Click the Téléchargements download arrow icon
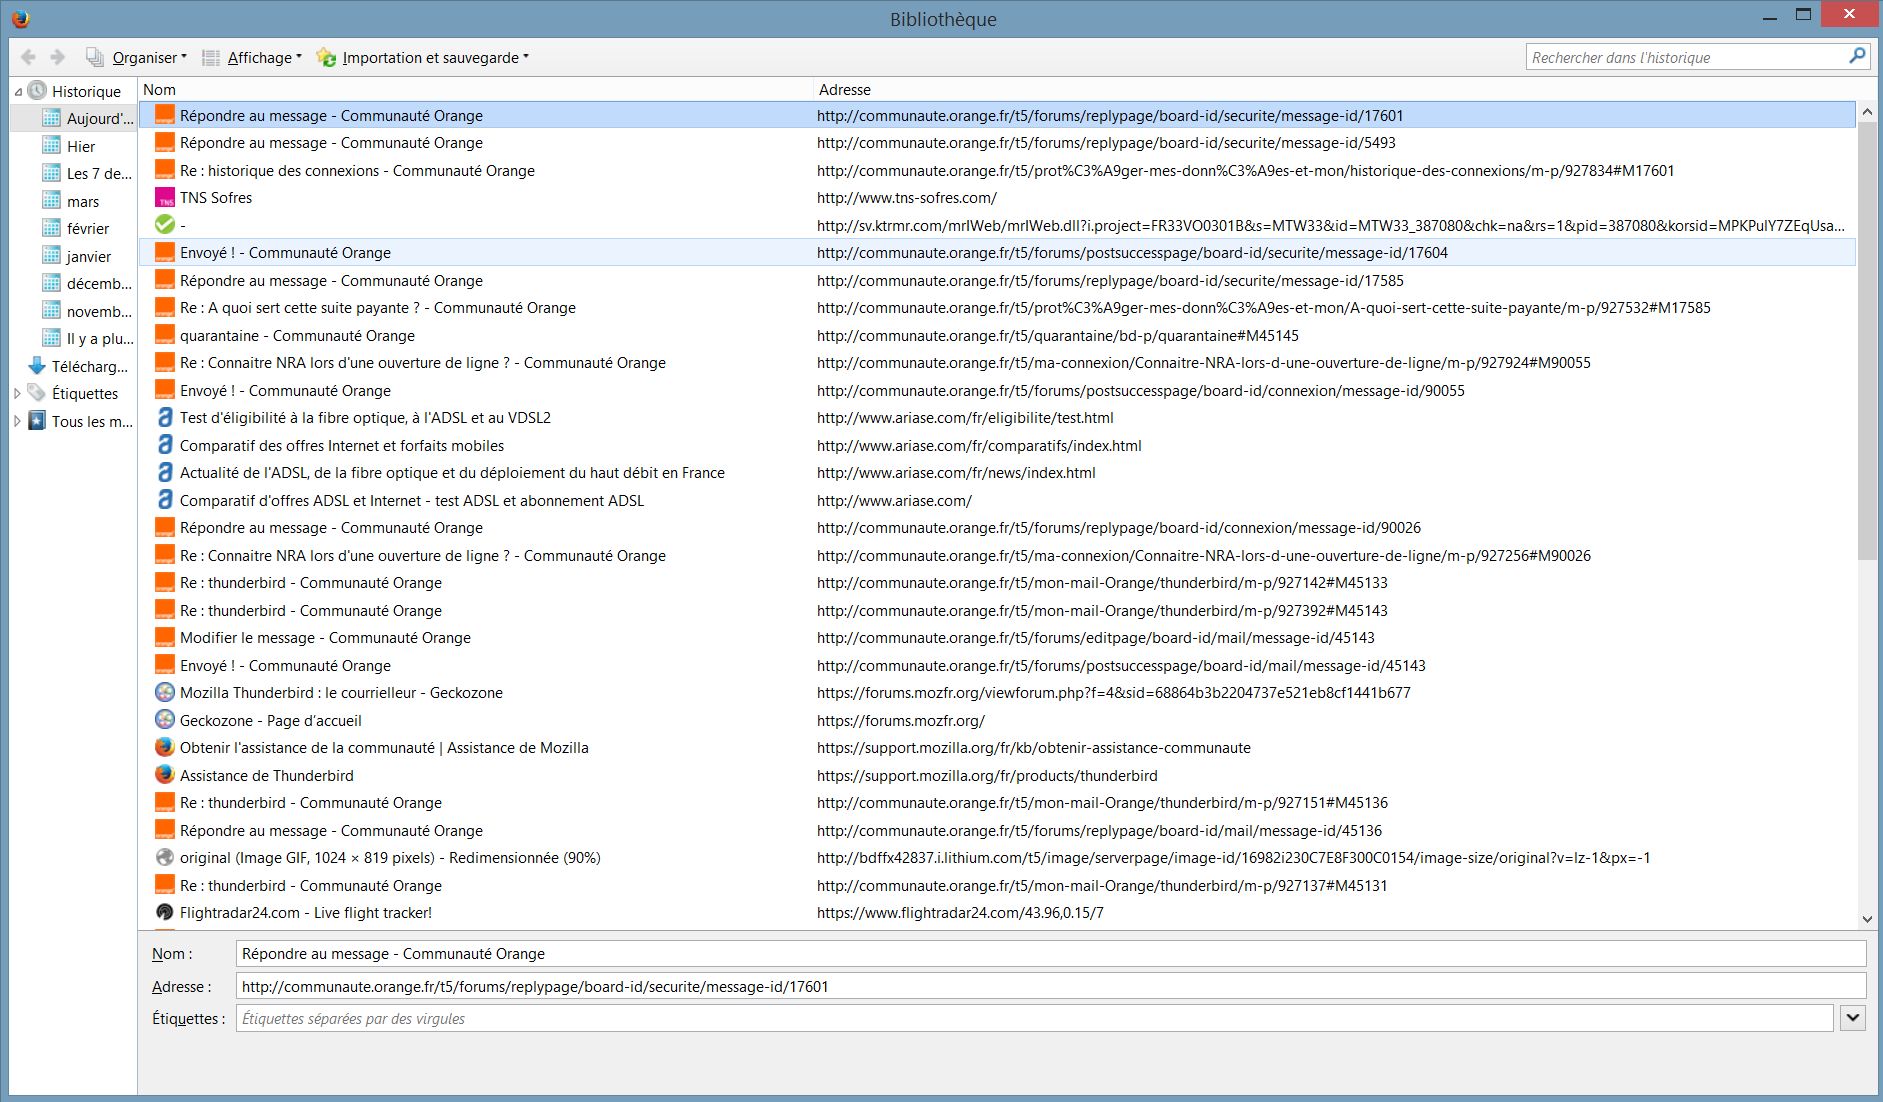The width and height of the screenshot is (1883, 1102). tap(37, 365)
